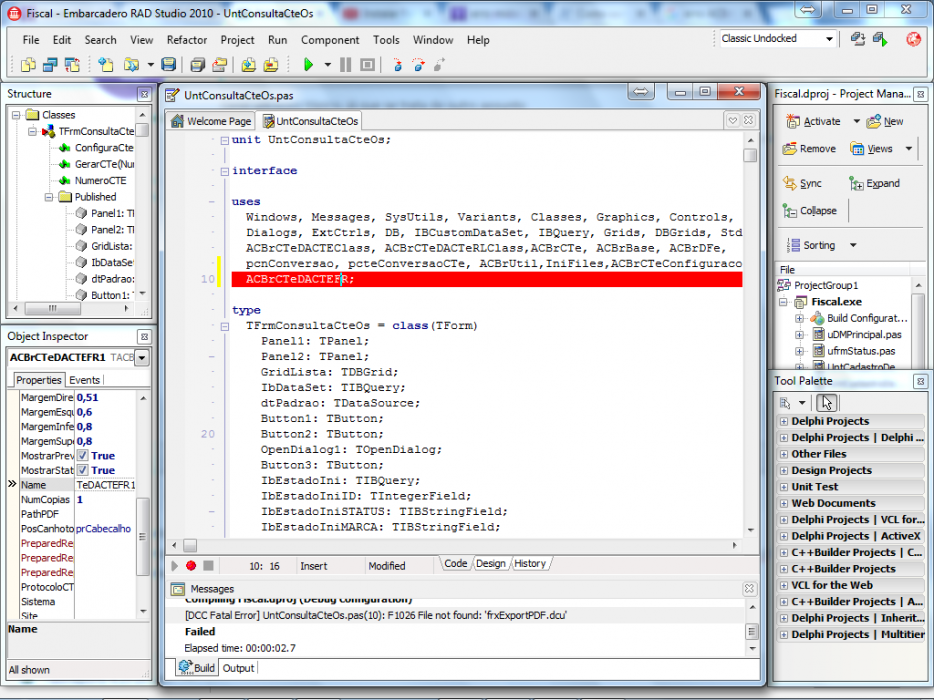Collapse the Fiscal.exe project node
934x700 pixels.
pos(783,302)
